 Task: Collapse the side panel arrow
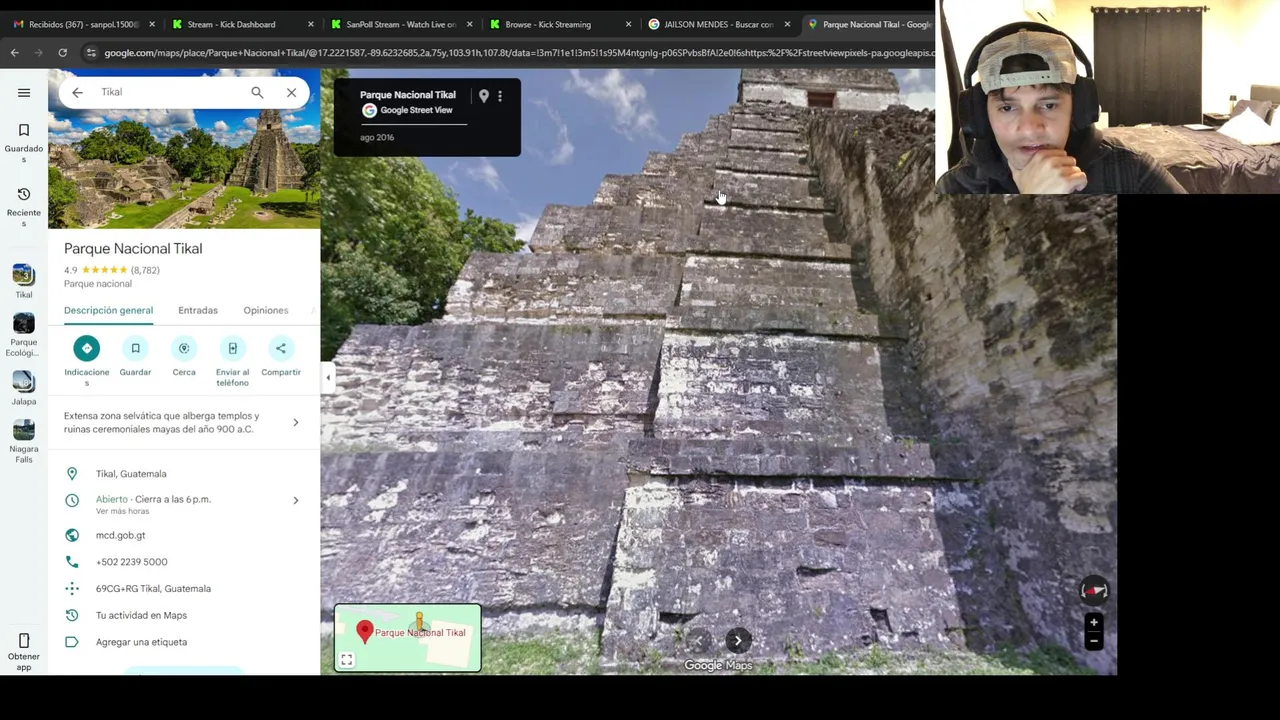pyautogui.click(x=328, y=377)
